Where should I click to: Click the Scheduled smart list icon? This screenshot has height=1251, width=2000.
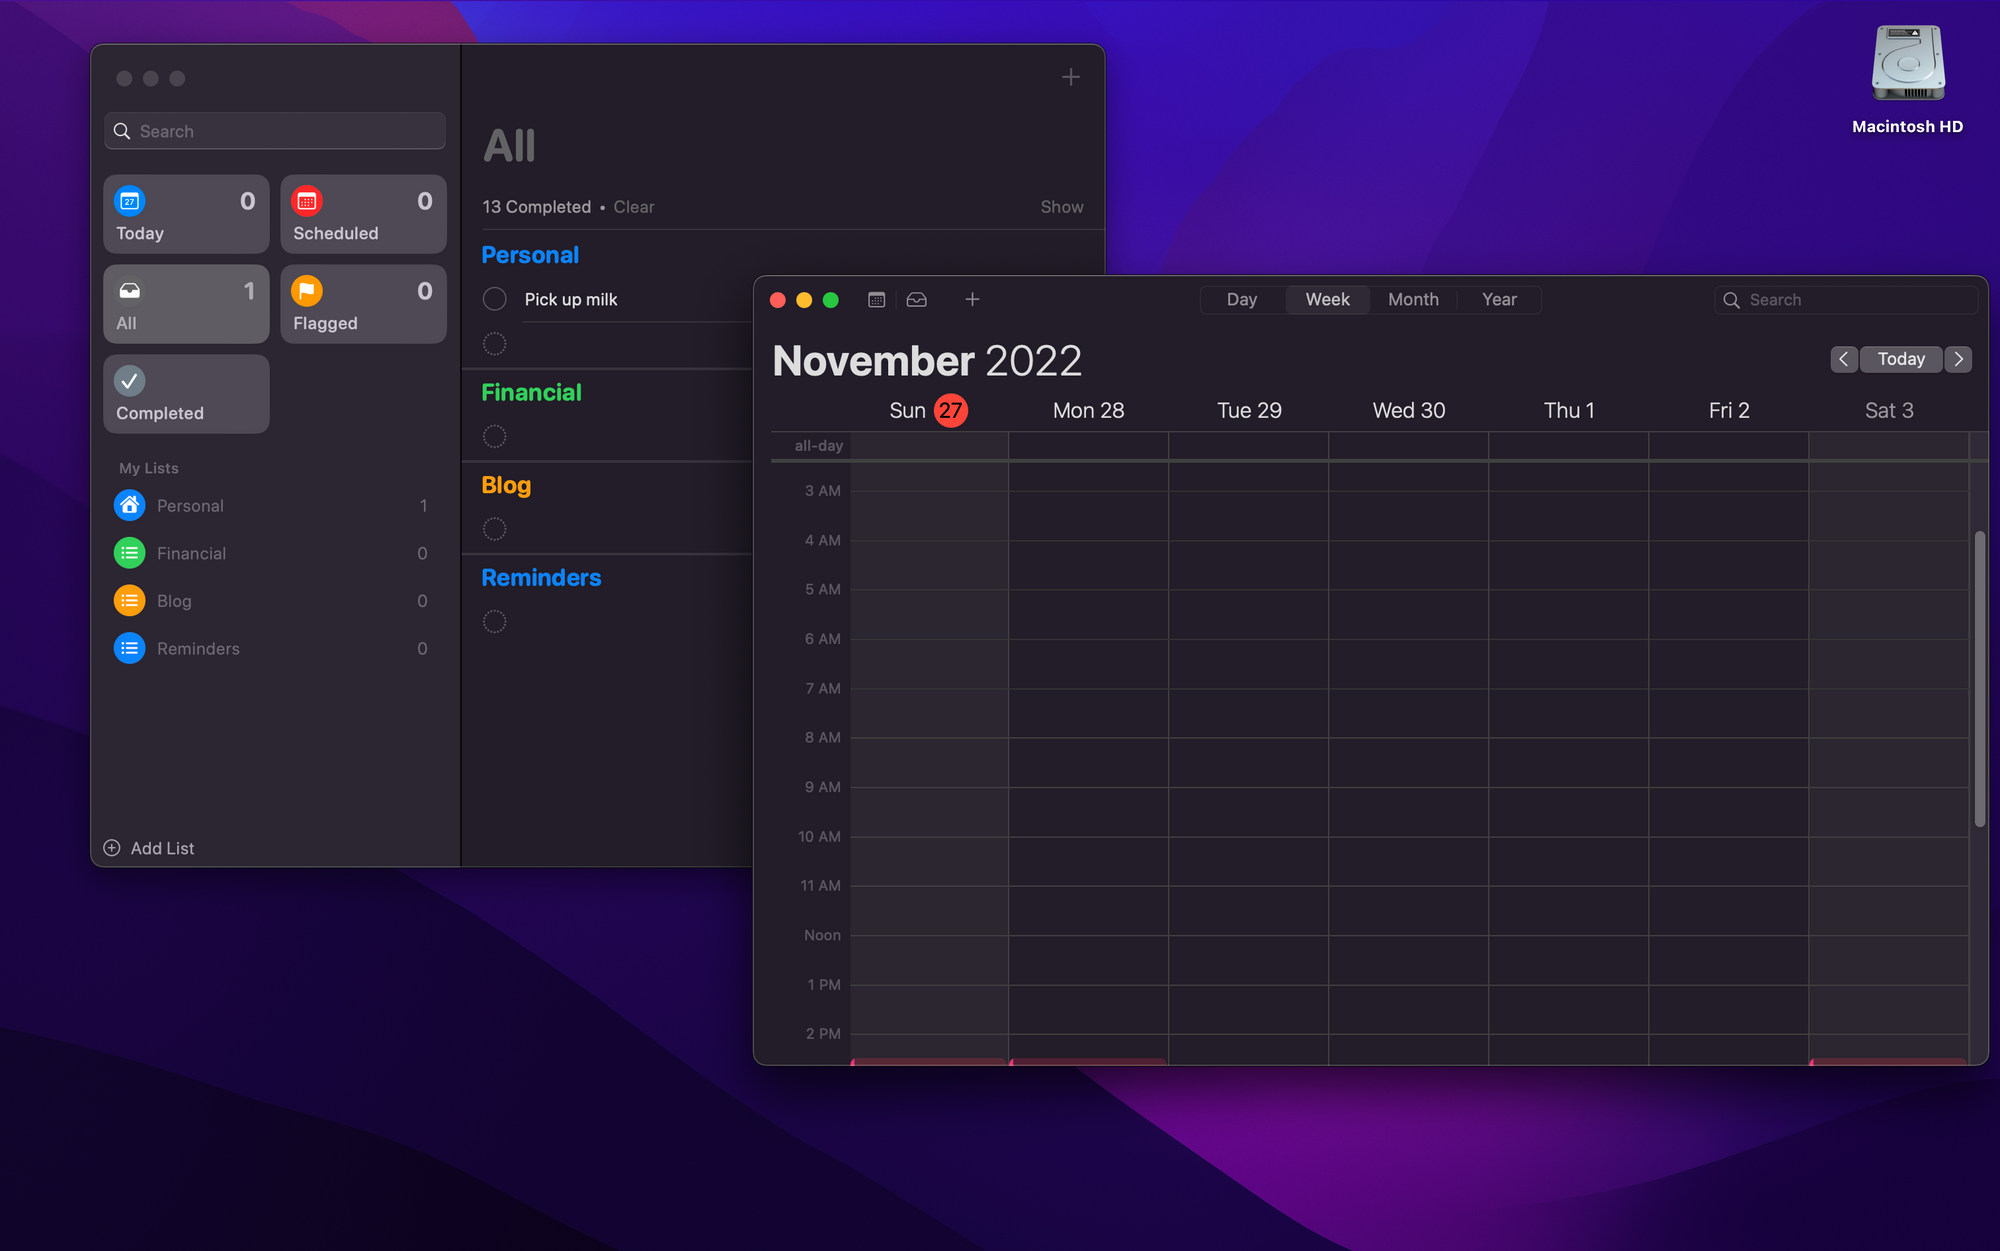click(307, 200)
